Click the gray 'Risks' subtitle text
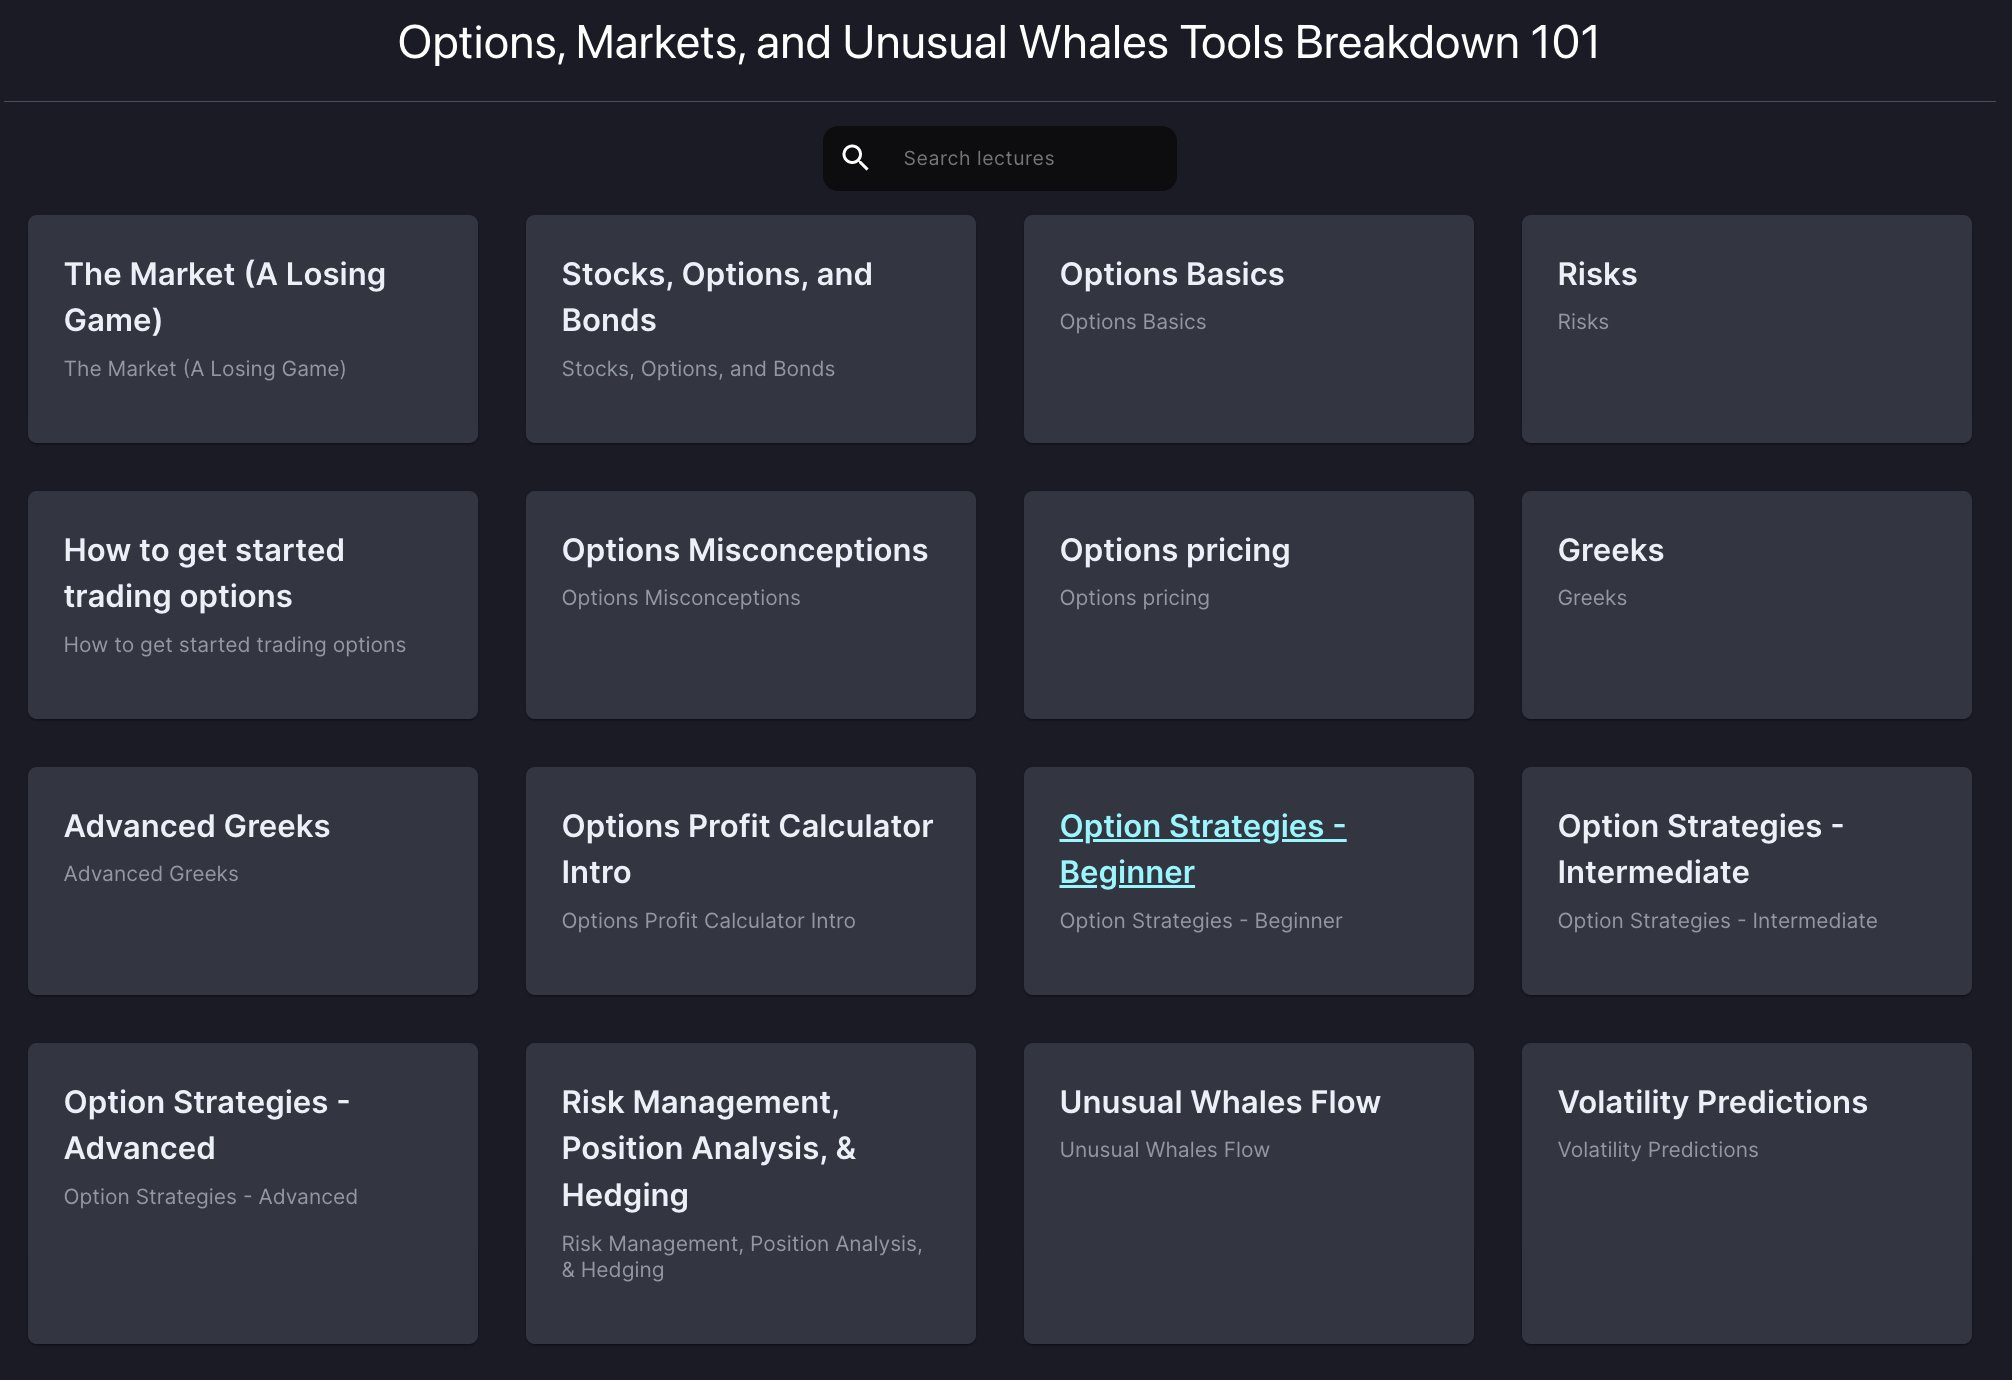The height and width of the screenshot is (1380, 2012). point(1583,322)
